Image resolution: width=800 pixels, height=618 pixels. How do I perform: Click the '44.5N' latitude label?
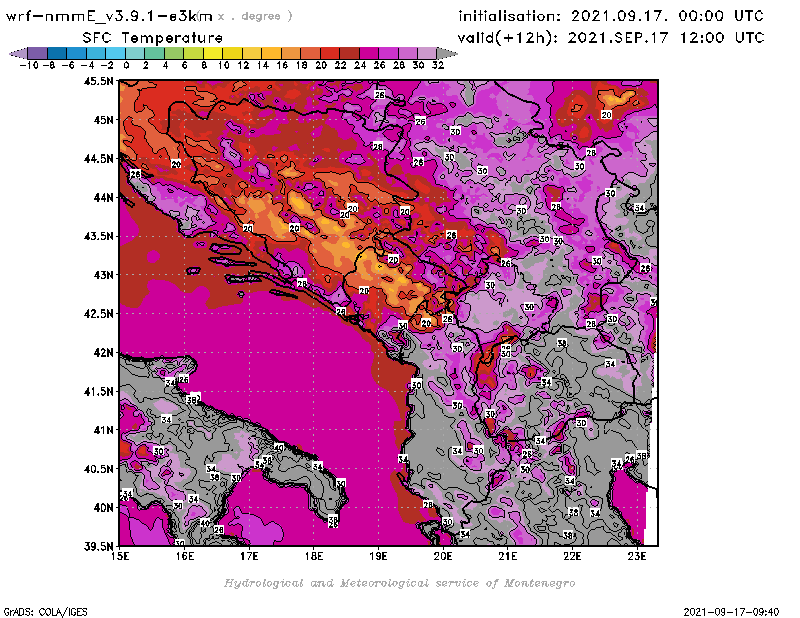(98, 159)
